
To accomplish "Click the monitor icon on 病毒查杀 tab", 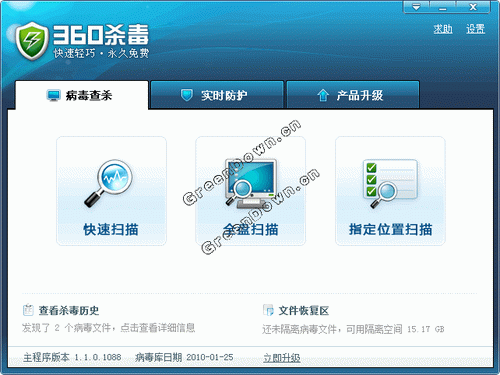I will (x=53, y=95).
